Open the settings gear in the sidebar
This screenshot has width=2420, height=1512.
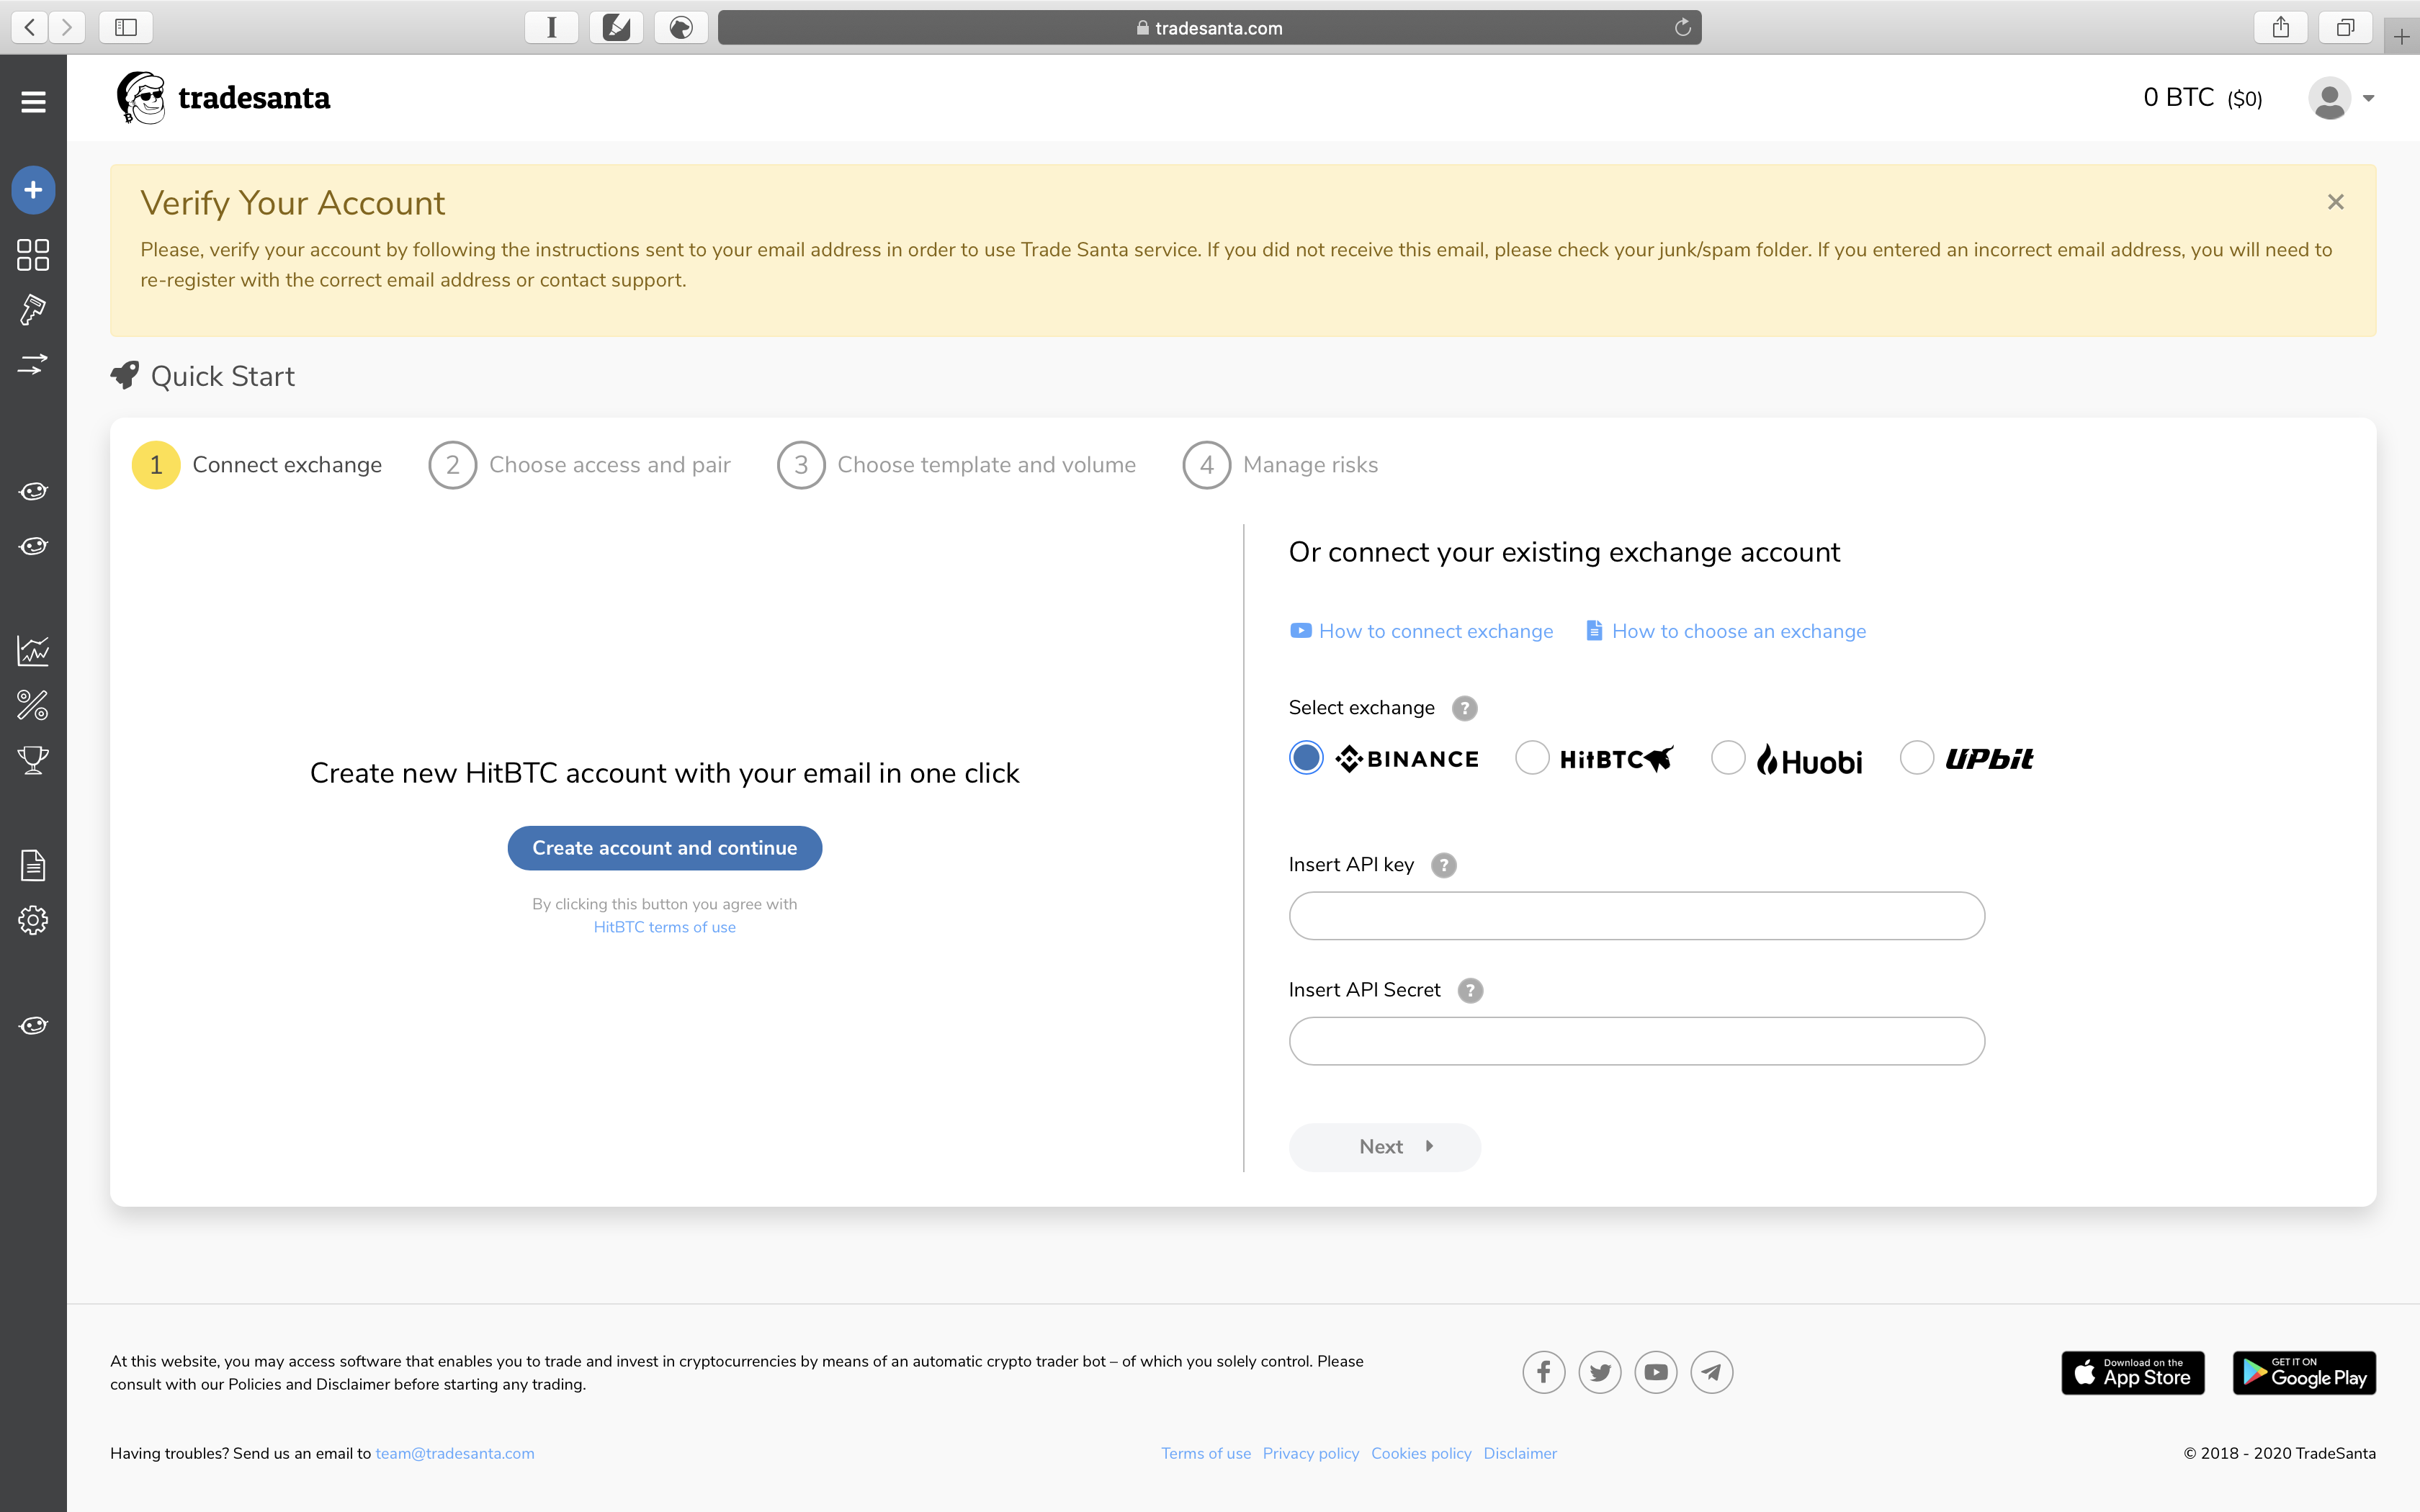(x=33, y=920)
